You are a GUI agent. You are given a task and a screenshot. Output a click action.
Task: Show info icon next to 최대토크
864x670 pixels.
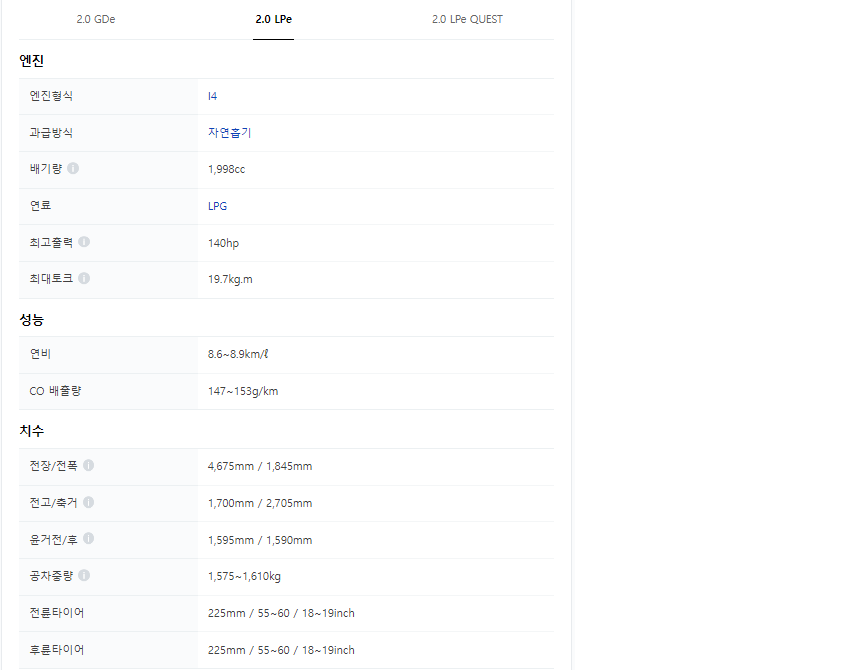pyautogui.click(x=84, y=278)
